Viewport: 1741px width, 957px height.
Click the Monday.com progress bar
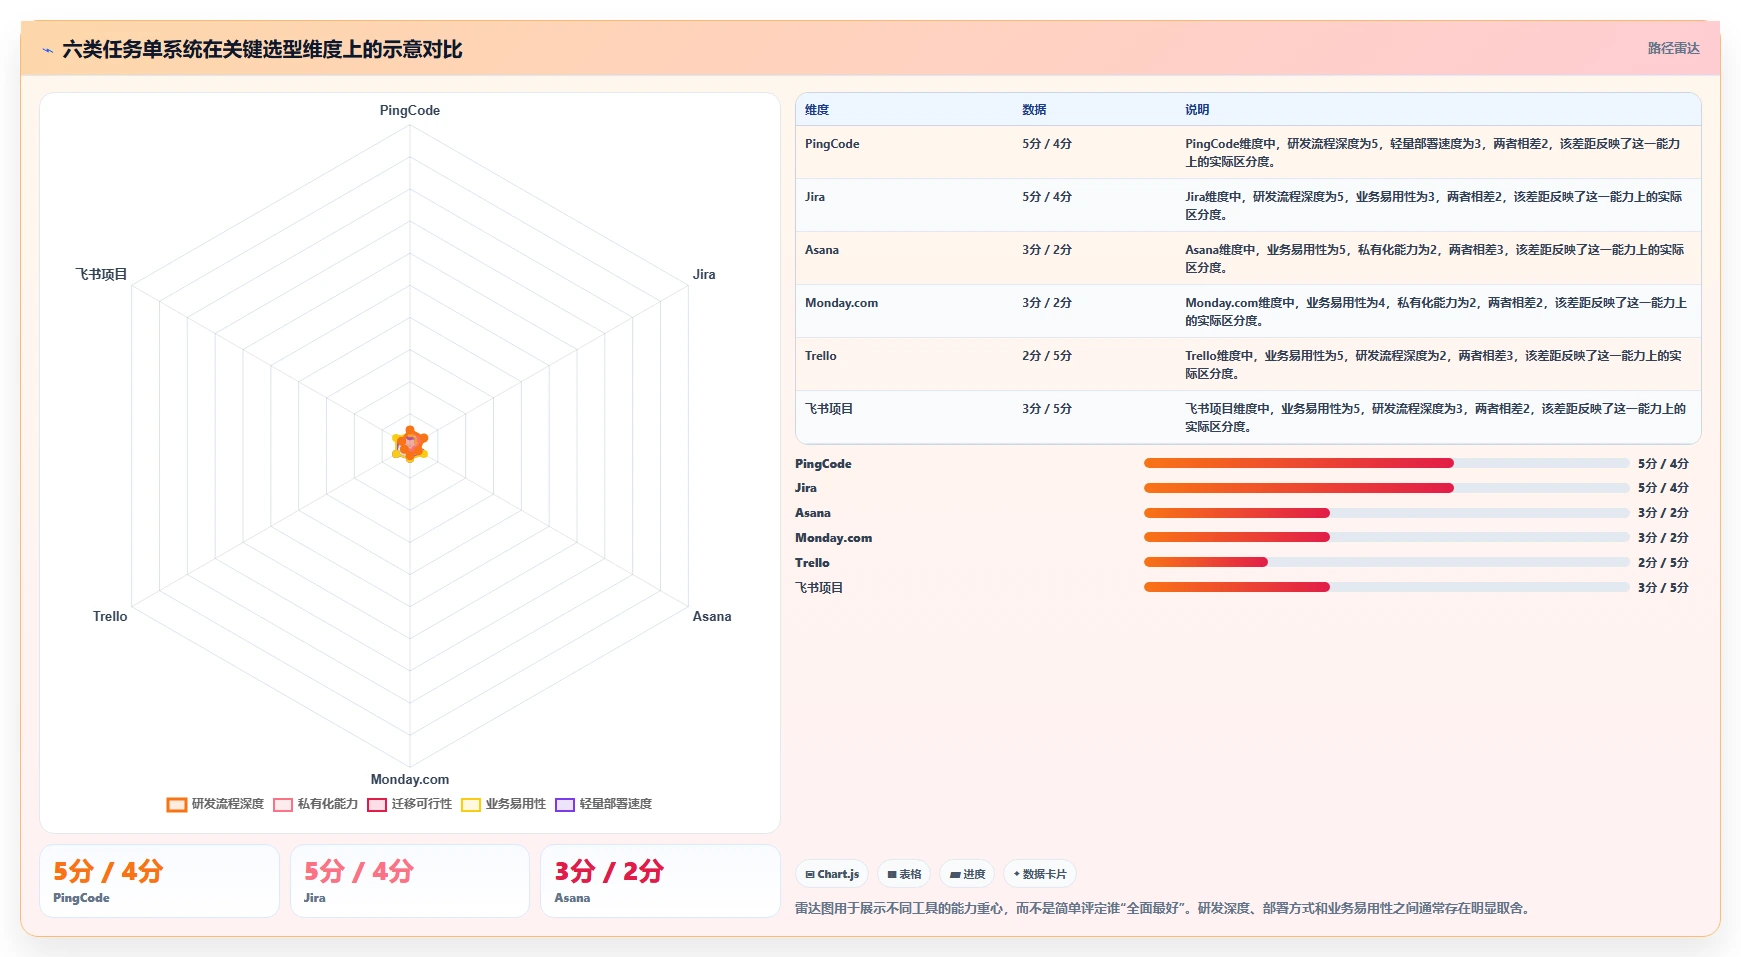coord(1386,537)
